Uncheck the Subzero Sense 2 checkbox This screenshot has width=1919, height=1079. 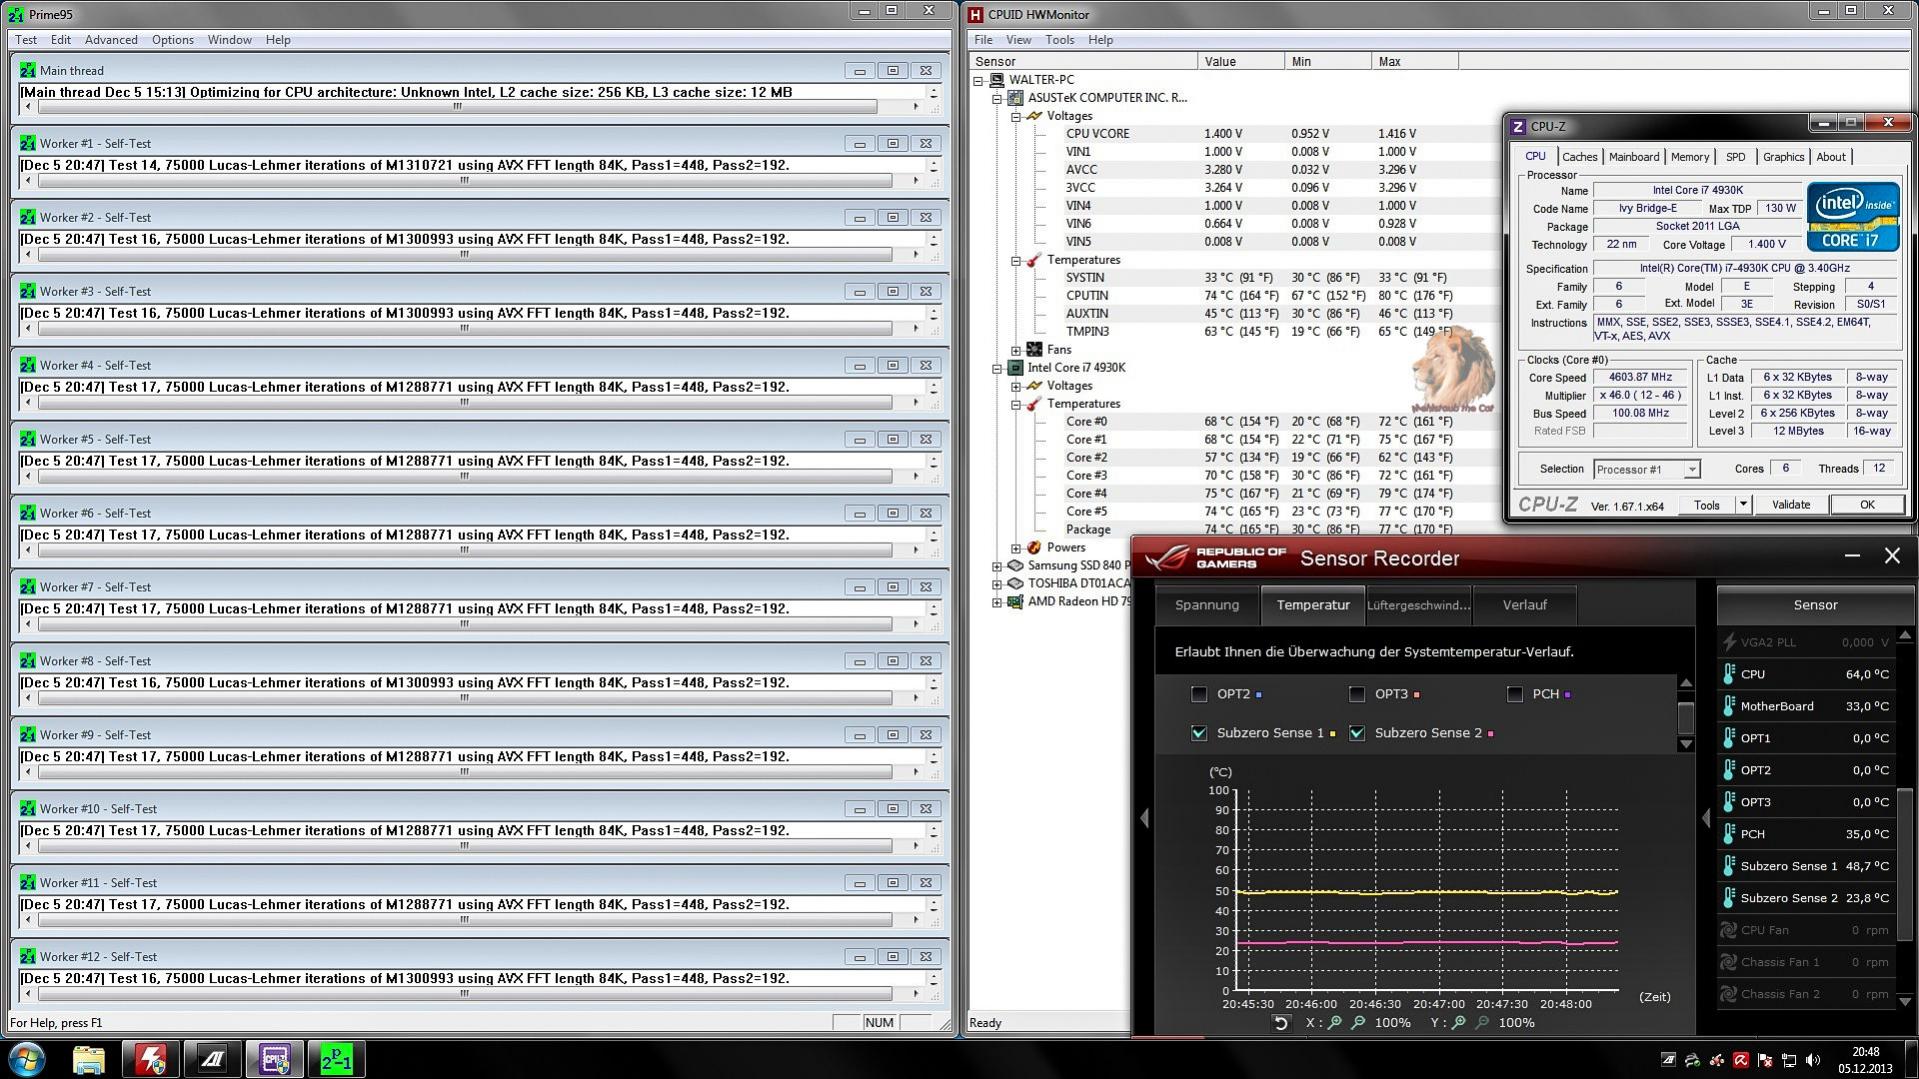(x=1357, y=733)
